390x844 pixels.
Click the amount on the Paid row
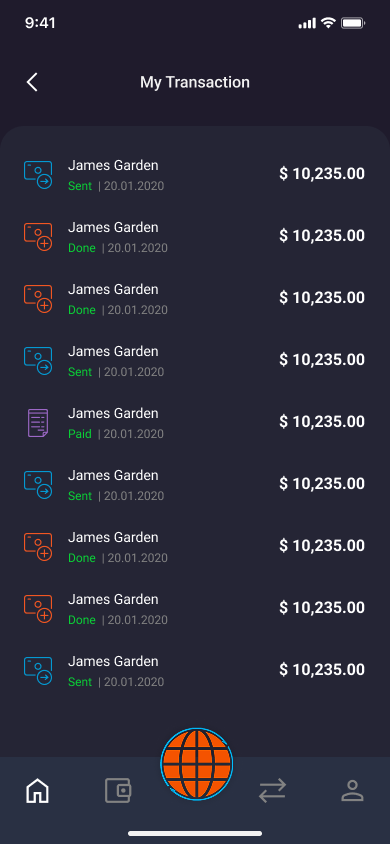click(322, 421)
